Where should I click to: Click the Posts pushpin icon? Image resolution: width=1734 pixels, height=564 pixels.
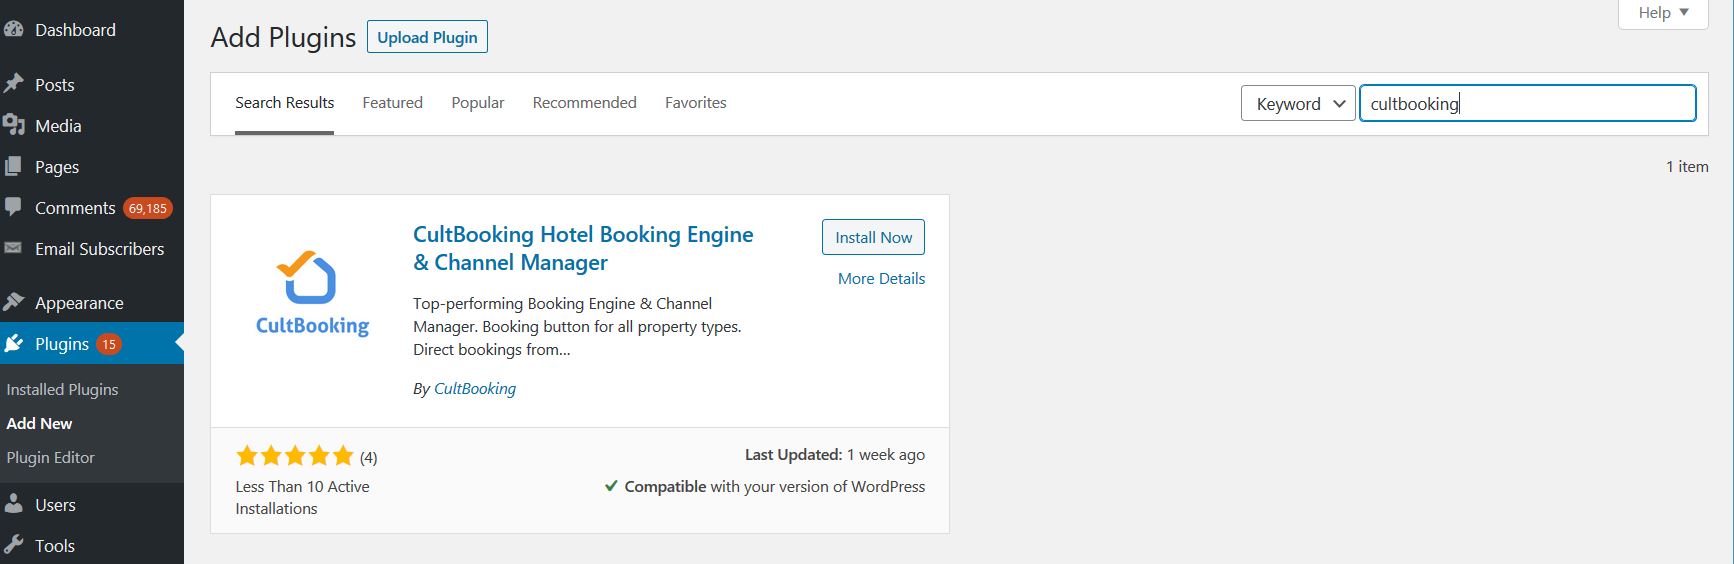click(13, 84)
